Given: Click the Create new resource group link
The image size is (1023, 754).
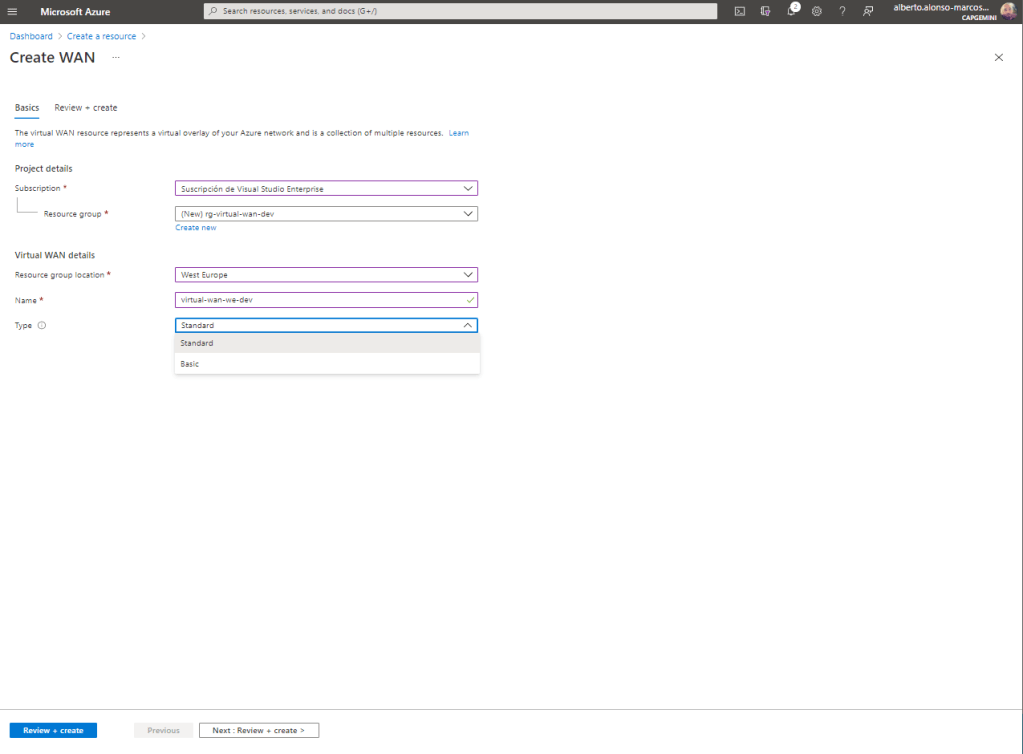Looking at the screenshot, I should [196, 228].
